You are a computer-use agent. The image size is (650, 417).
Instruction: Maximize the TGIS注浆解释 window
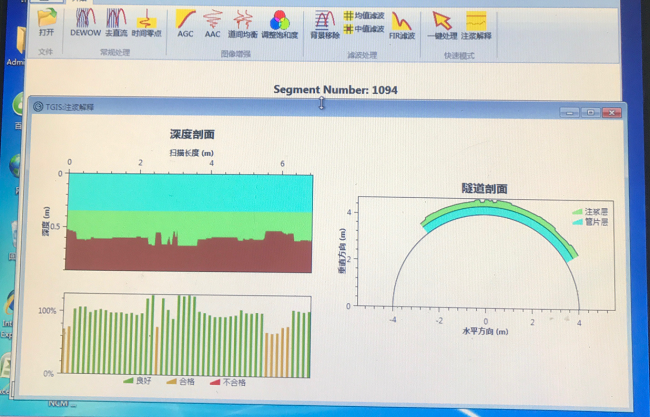click(591, 112)
